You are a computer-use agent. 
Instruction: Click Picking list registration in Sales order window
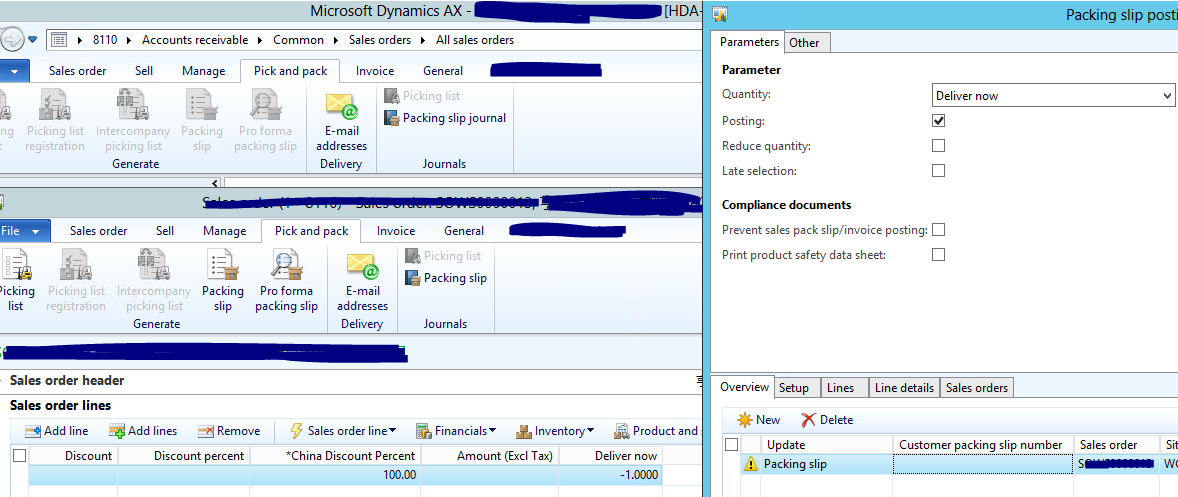(76, 281)
